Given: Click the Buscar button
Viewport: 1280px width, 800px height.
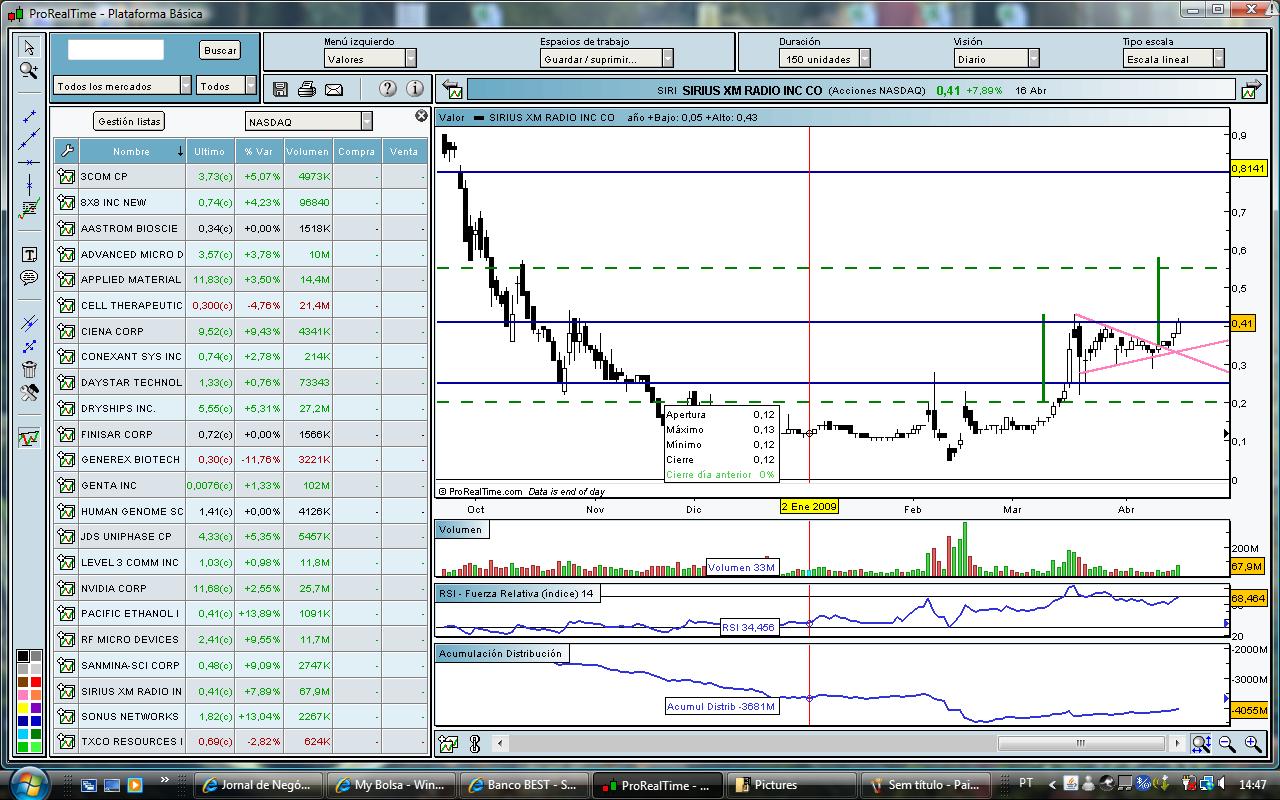Looking at the screenshot, I should pos(220,50).
